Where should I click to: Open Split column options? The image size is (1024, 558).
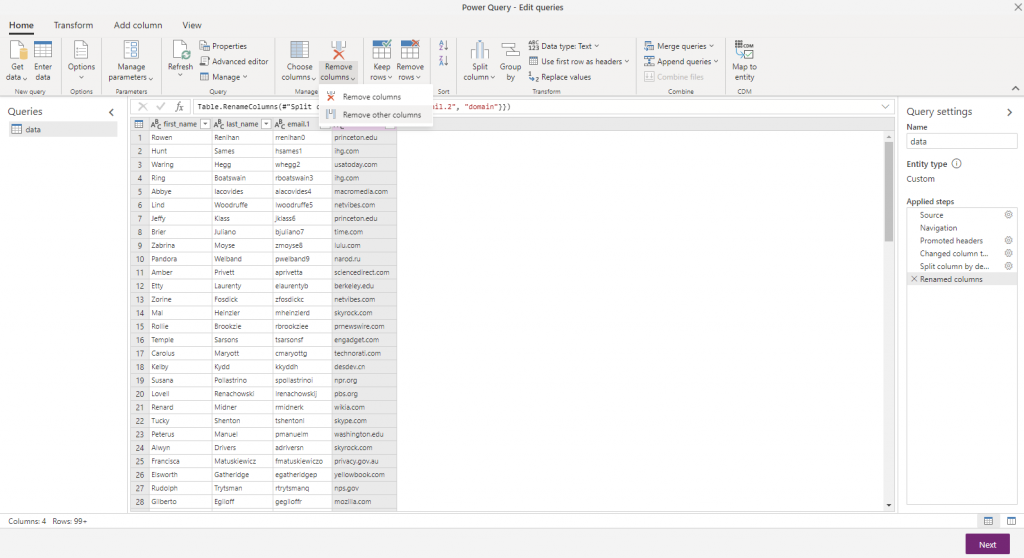[479, 61]
